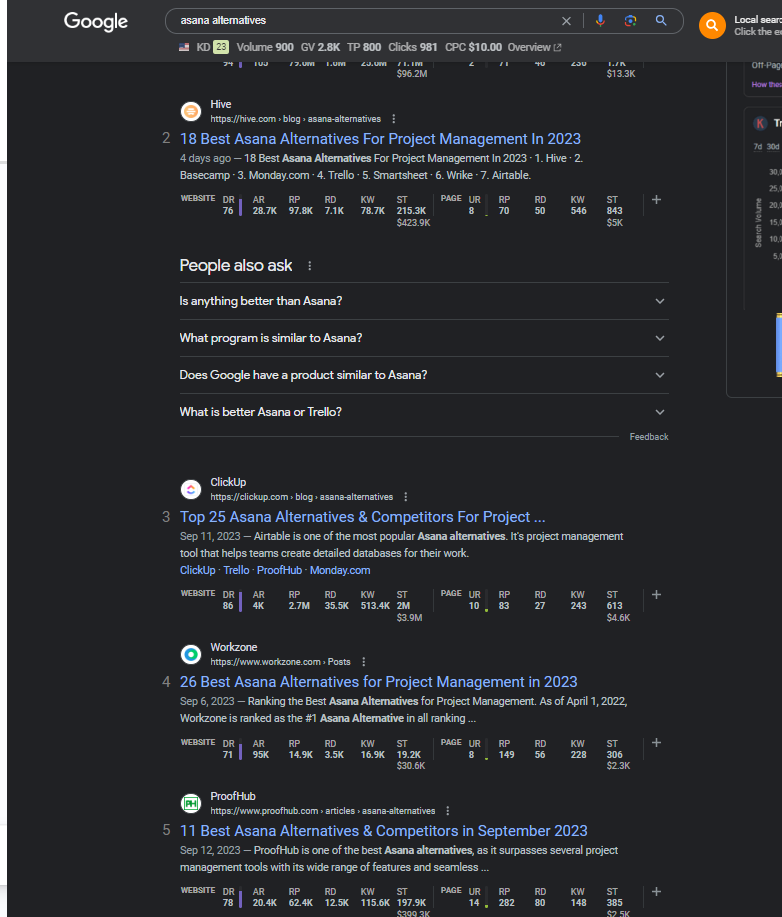Open the three-dot menu for the Hive result
The width and height of the screenshot is (782, 917).
[x=394, y=119]
